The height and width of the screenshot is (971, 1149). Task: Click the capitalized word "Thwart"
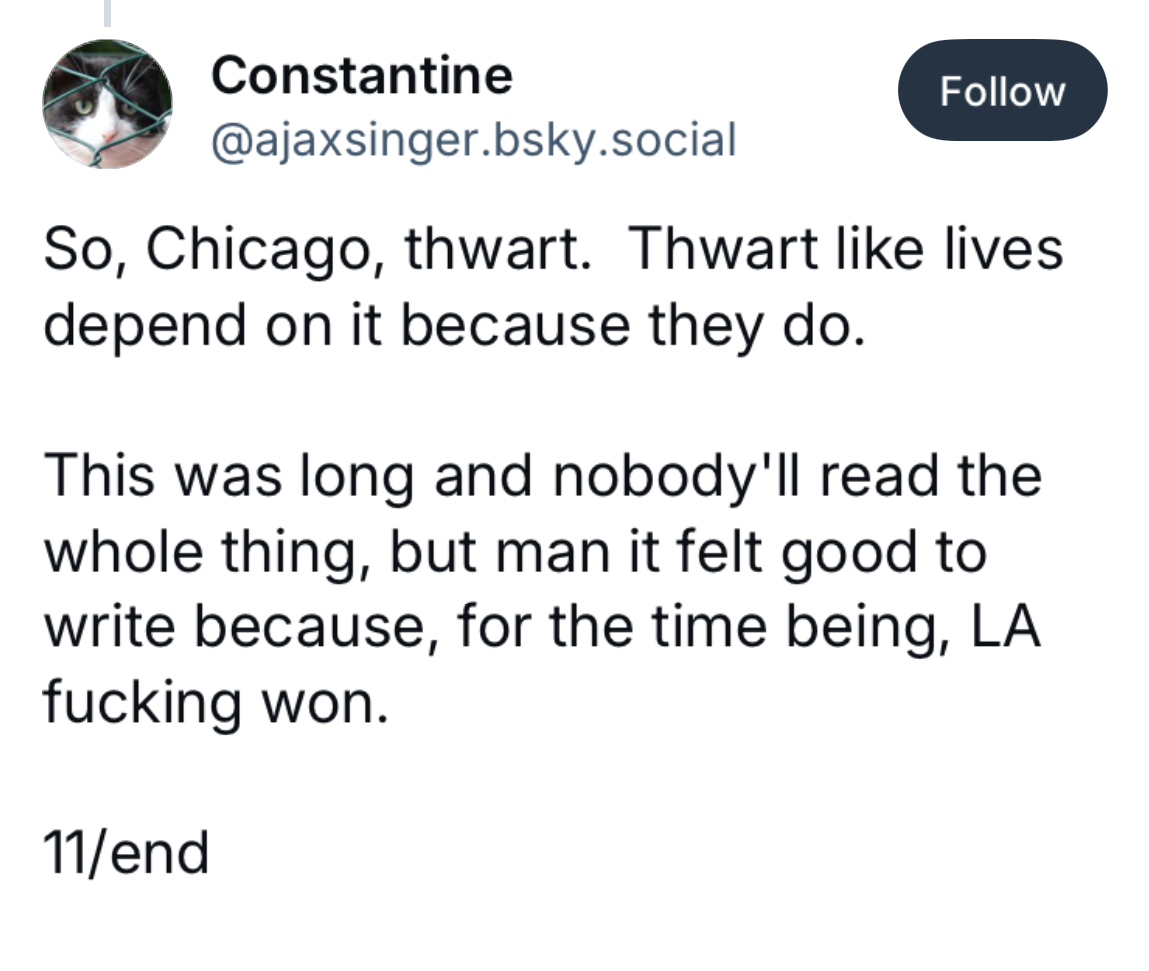click(723, 248)
